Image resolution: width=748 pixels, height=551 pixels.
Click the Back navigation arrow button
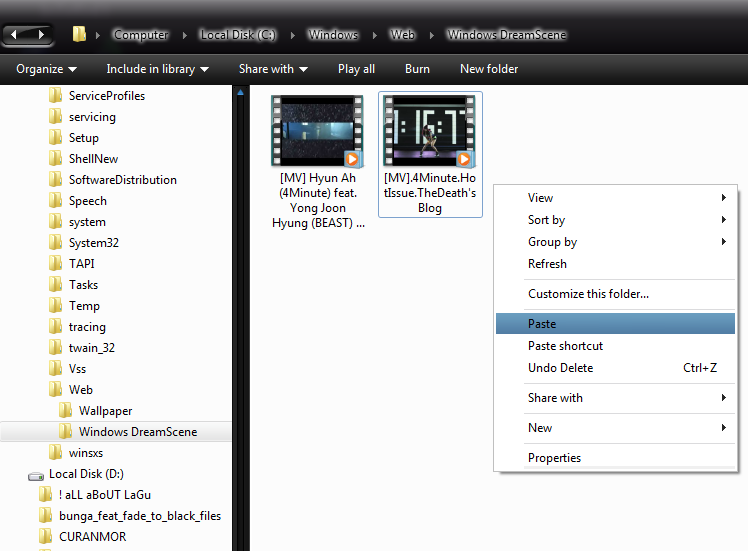point(15,34)
